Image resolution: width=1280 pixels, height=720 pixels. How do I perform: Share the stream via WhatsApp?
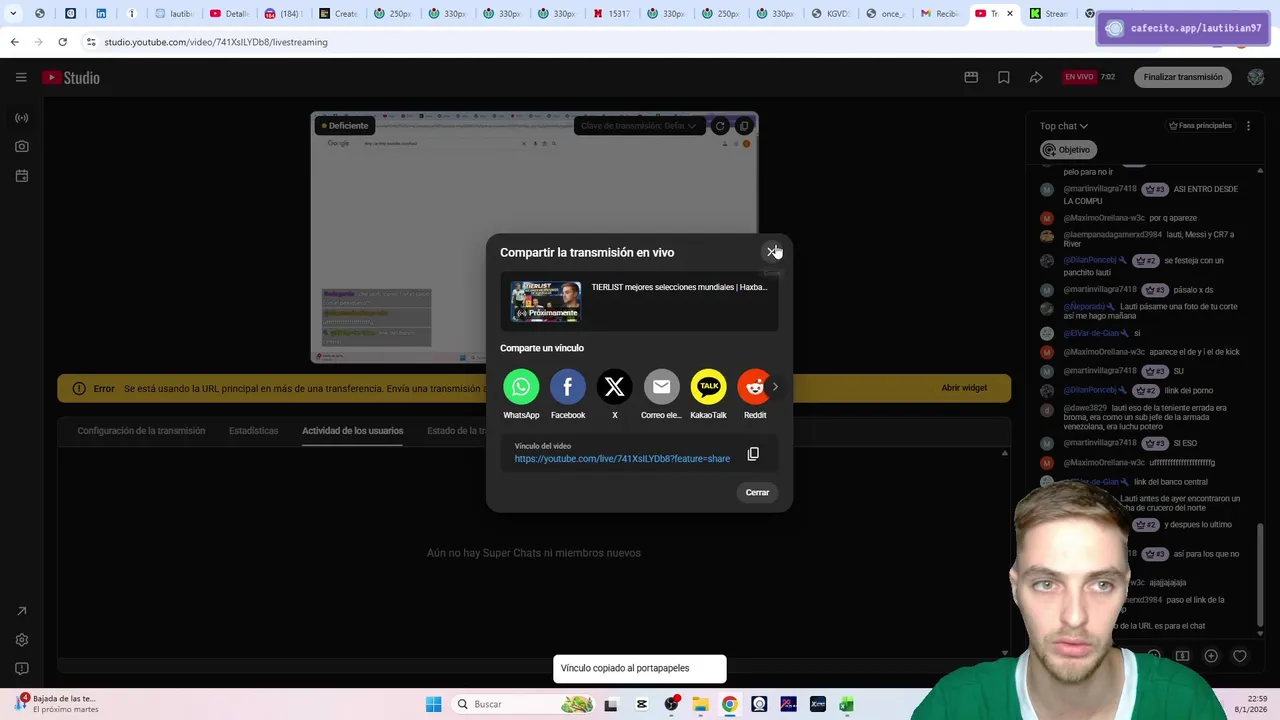point(521,387)
